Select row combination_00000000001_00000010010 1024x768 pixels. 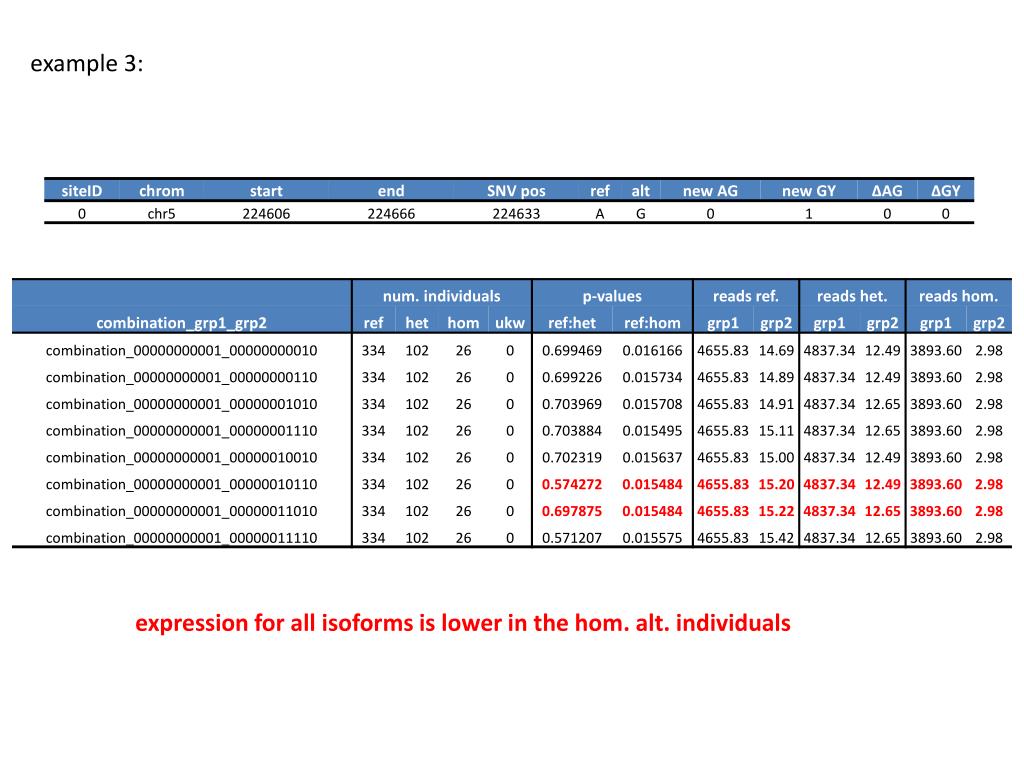click(x=511, y=457)
